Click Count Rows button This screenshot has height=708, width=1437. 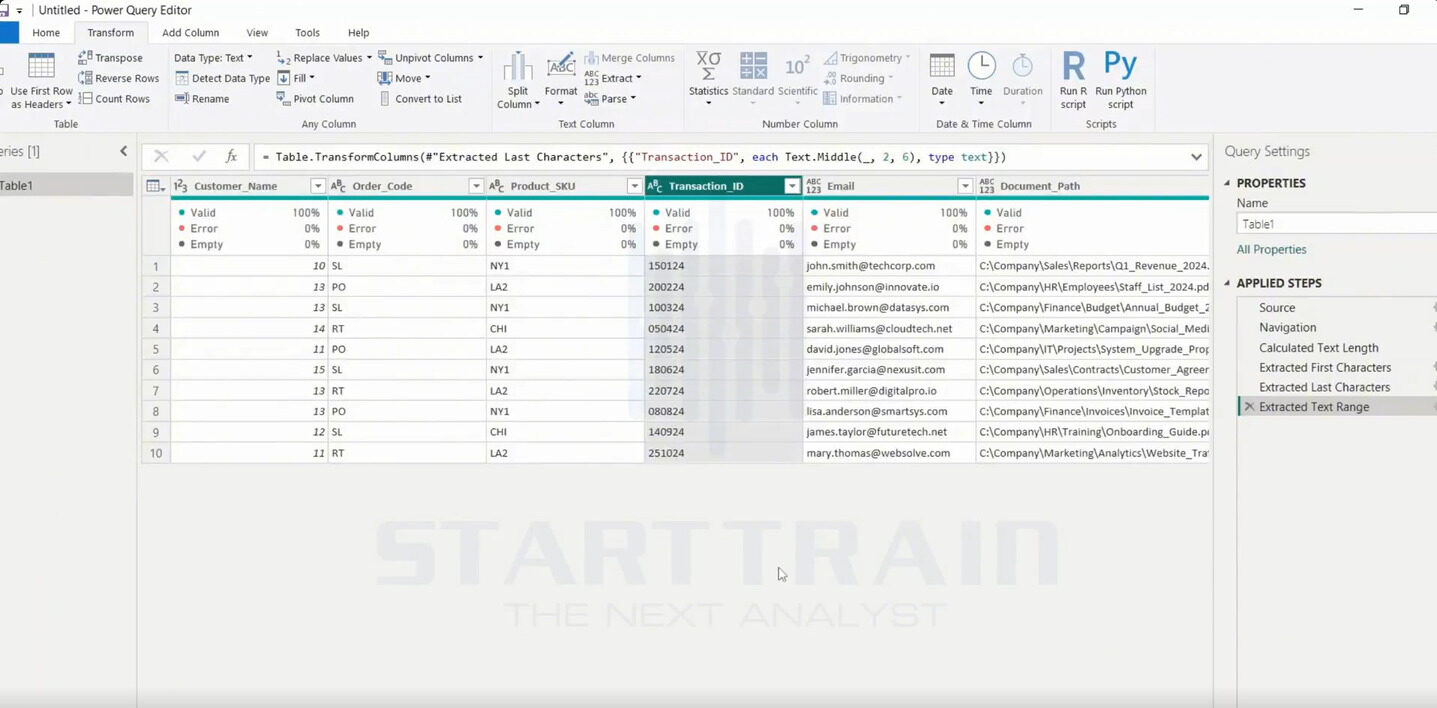(114, 99)
